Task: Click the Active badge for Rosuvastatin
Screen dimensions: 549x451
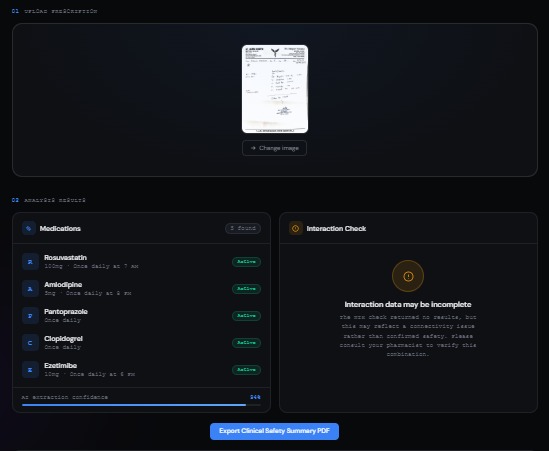Action: tap(246, 262)
